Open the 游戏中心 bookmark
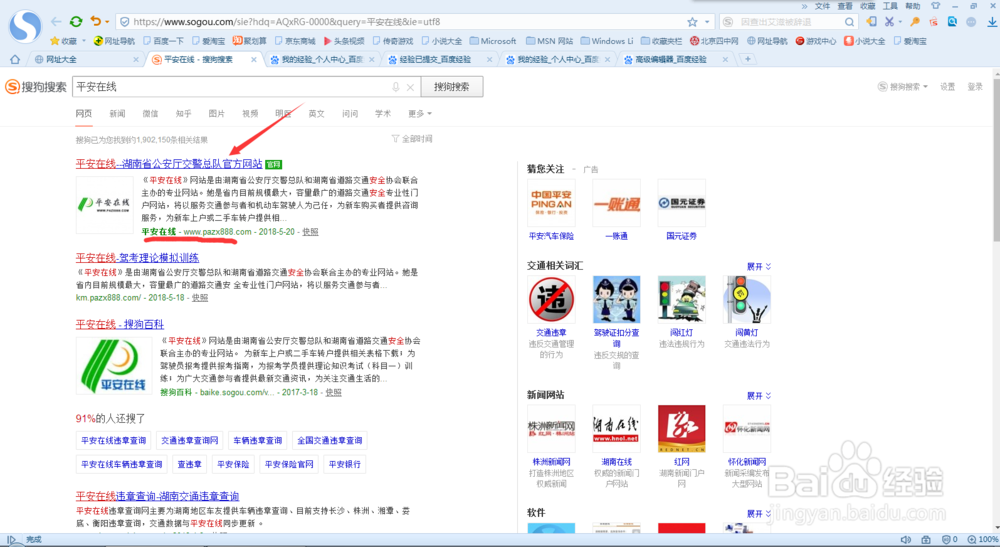 816,41
